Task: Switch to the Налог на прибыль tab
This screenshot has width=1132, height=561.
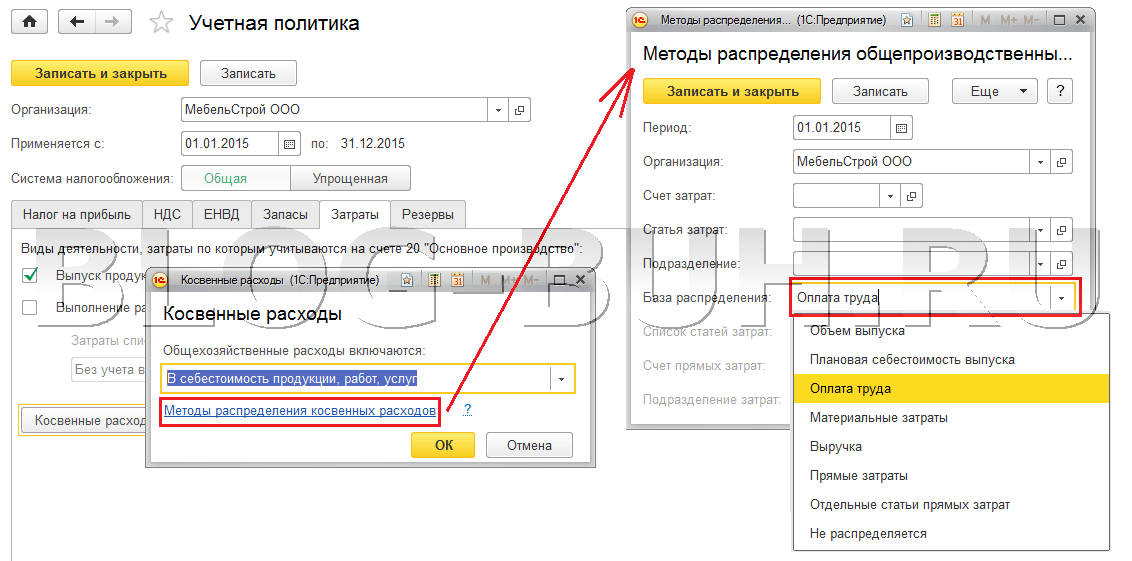Action: pyautogui.click(x=77, y=214)
